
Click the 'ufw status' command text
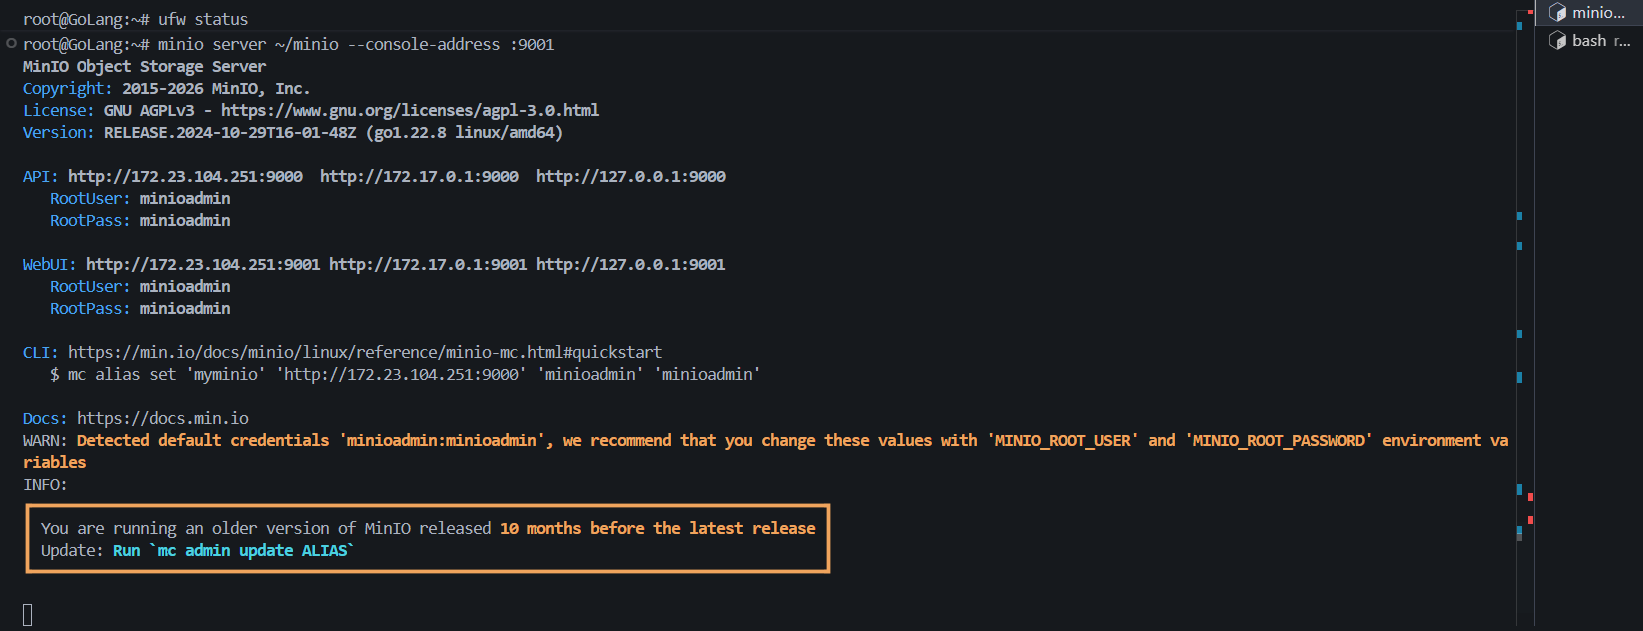coord(203,19)
